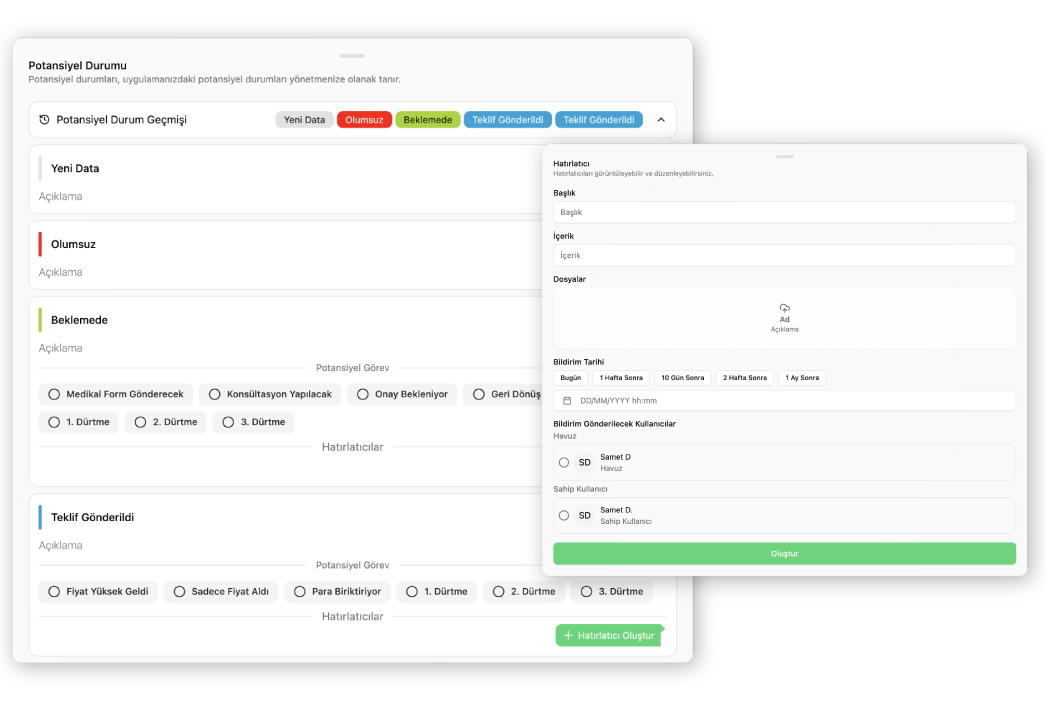1045x701 pixels.
Task: Click the calendar icon in the date field
Action: click(567, 401)
